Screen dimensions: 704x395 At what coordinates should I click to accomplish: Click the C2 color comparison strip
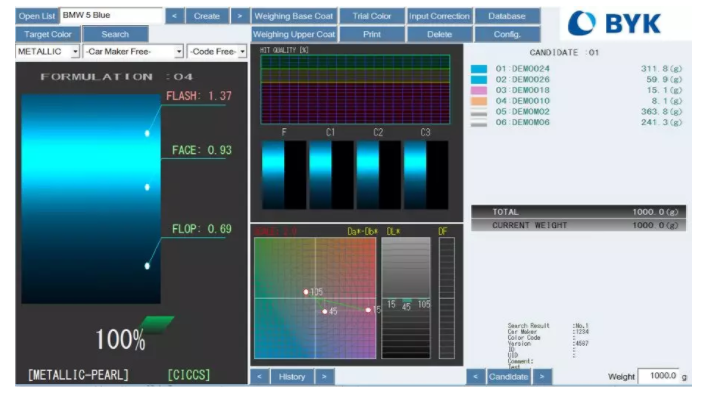click(378, 175)
